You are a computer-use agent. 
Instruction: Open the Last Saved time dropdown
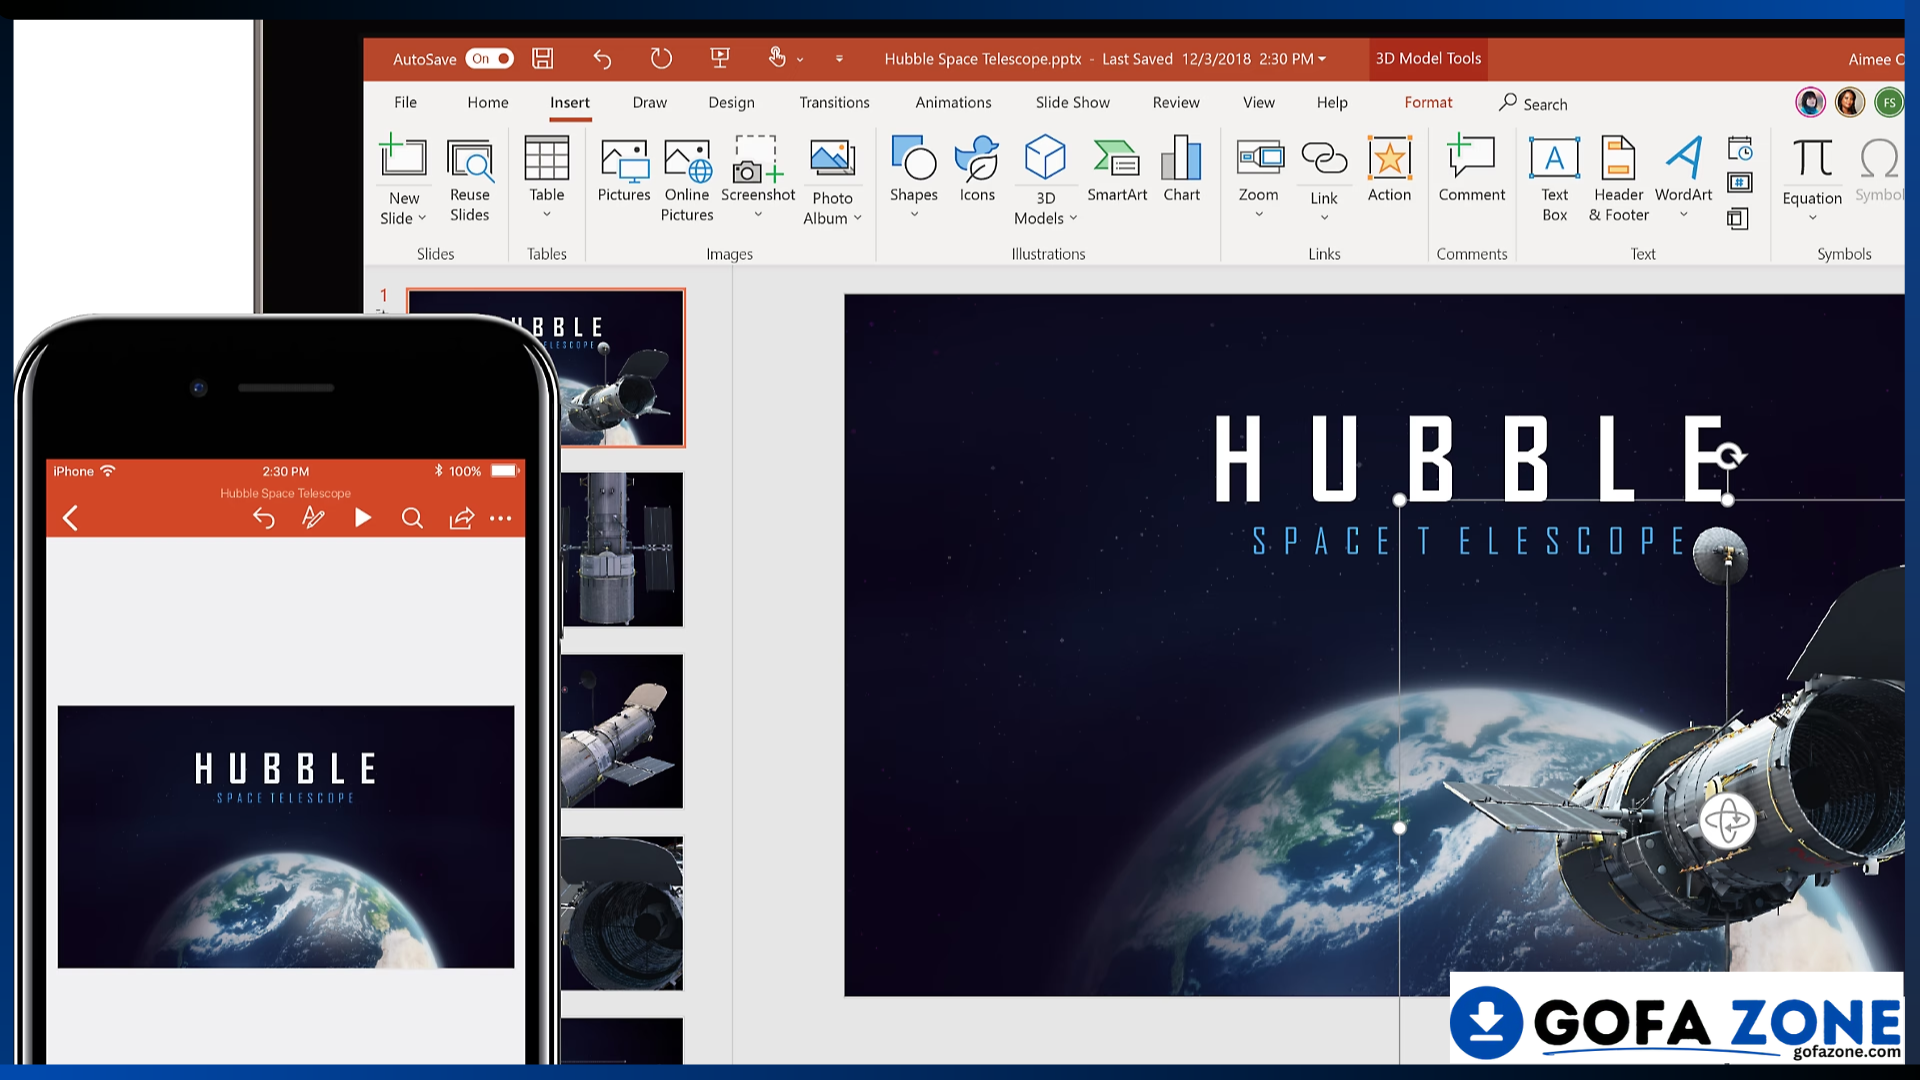click(x=1322, y=59)
